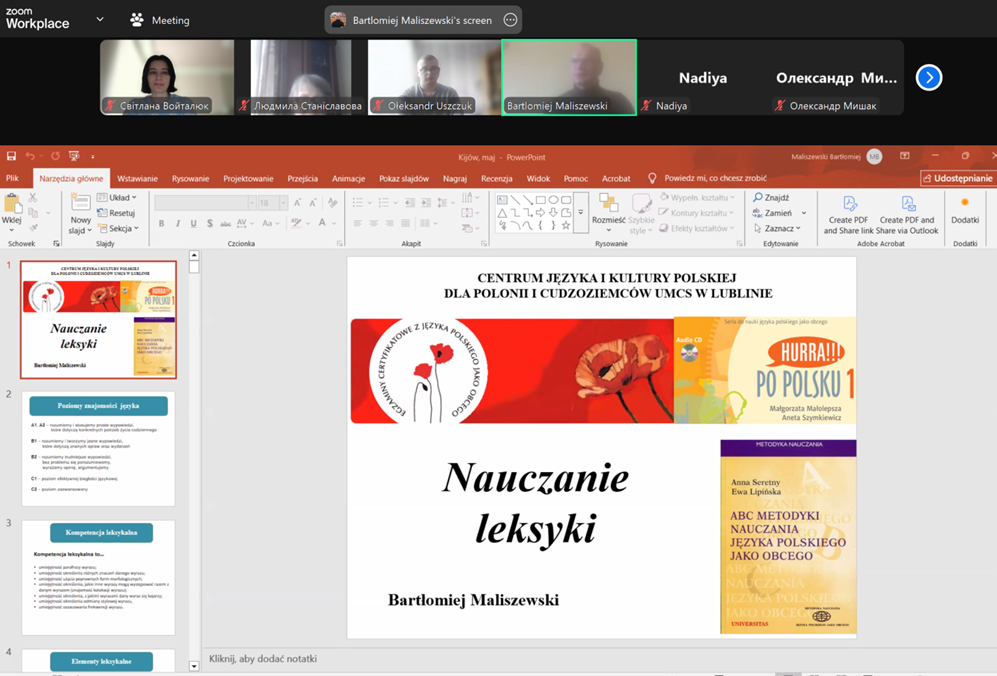Open the Plik menu

[12, 179]
